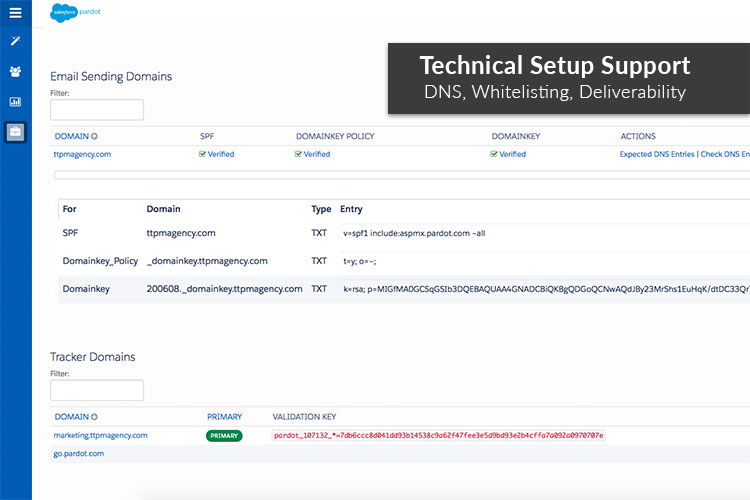Sort Tracker Domains by DOMAIN column
The height and width of the screenshot is (500, 750).
tap(76, 417)
